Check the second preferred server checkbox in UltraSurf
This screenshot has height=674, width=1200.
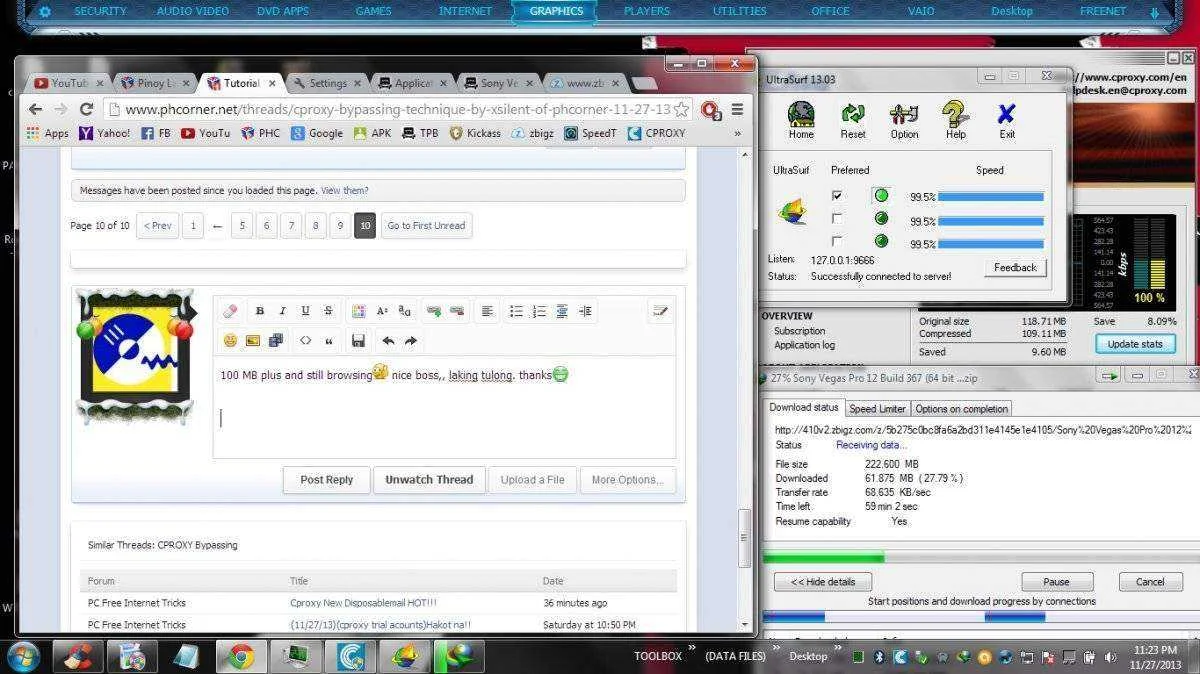tap(837, 218)
